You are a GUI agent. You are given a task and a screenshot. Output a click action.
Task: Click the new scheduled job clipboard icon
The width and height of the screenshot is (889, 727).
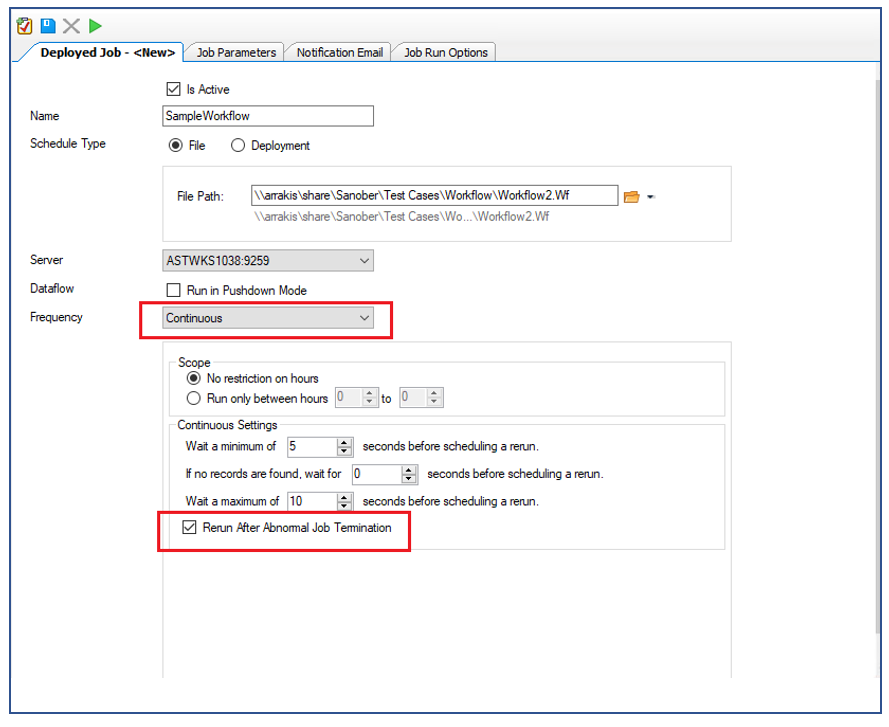25,26
